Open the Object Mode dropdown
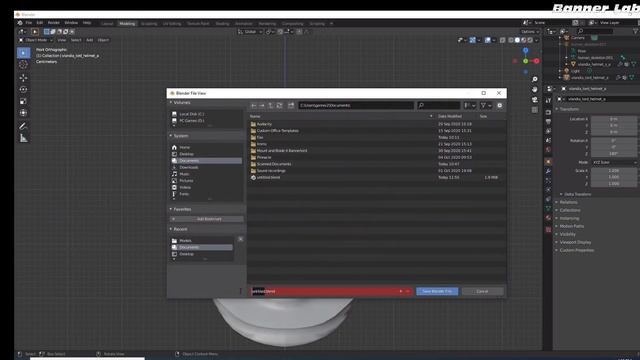This screenshot has width=640, height=360. 36,40
